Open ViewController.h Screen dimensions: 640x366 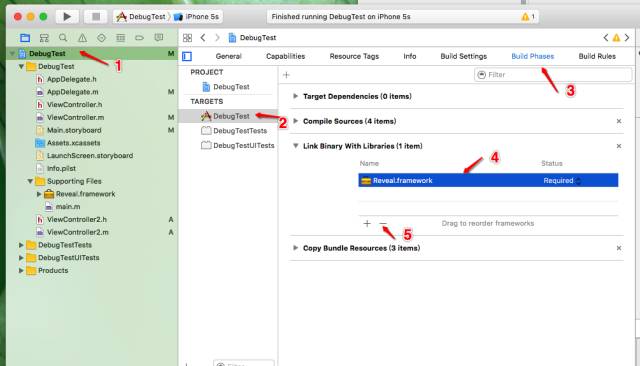[69, 104]
